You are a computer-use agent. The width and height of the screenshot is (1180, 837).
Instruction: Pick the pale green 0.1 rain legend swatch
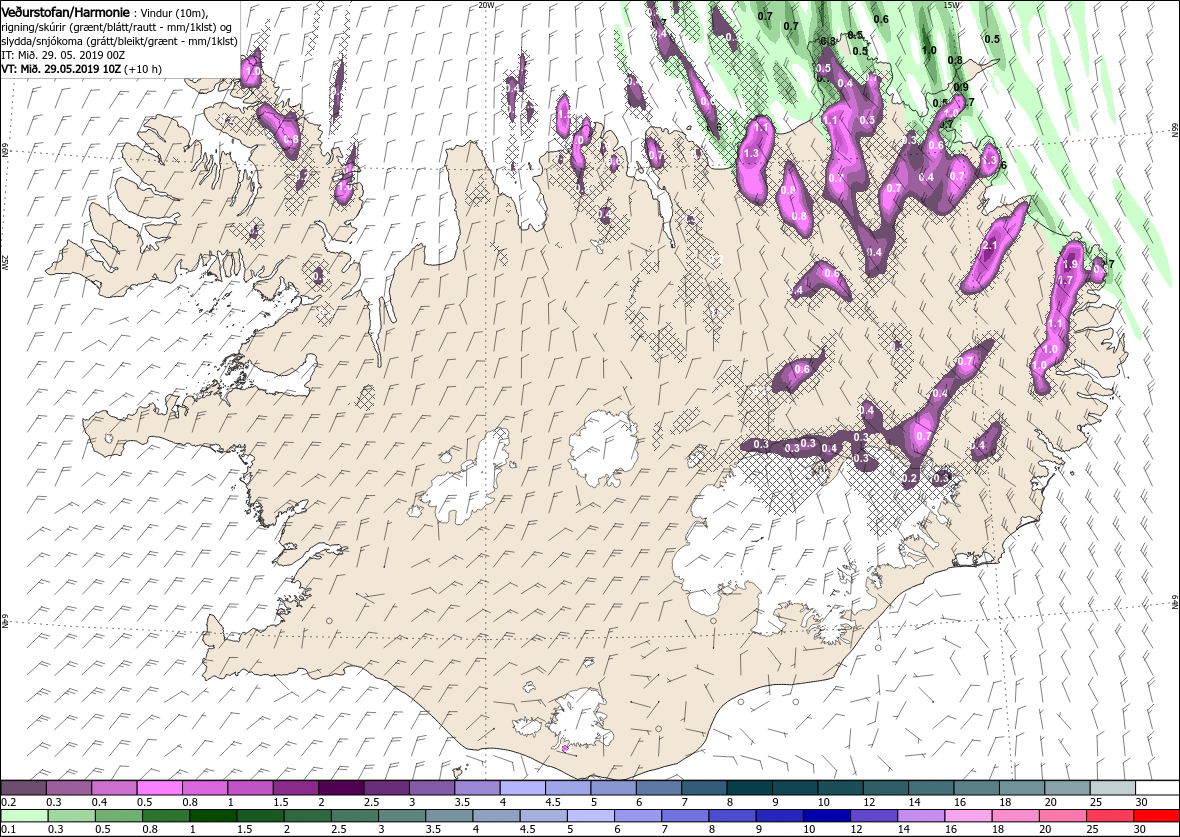pos(23,816)
